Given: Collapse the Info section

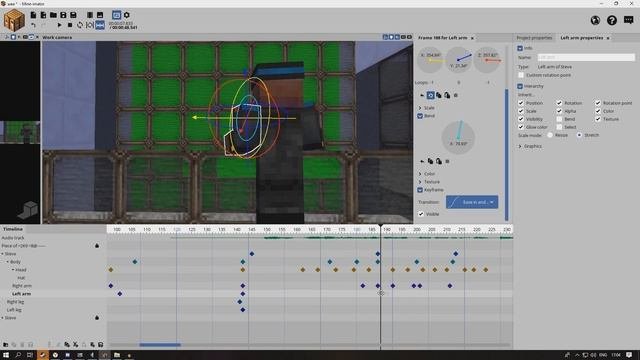Looking at the screenshot, I should point(520,48).
